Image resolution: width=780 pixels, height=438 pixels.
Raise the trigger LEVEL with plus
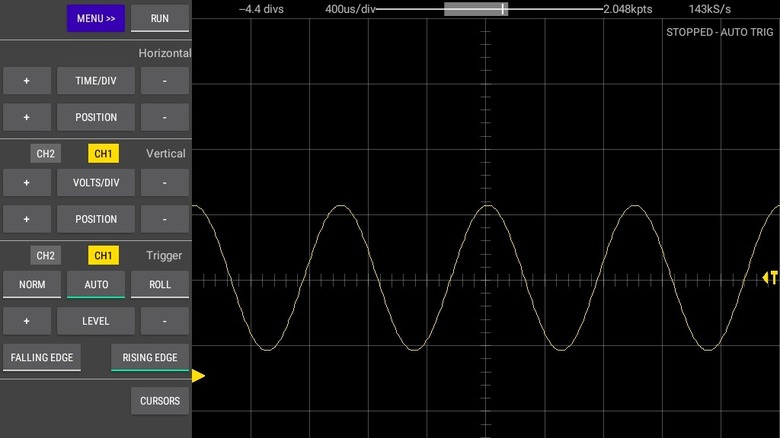tap(27, 321)
